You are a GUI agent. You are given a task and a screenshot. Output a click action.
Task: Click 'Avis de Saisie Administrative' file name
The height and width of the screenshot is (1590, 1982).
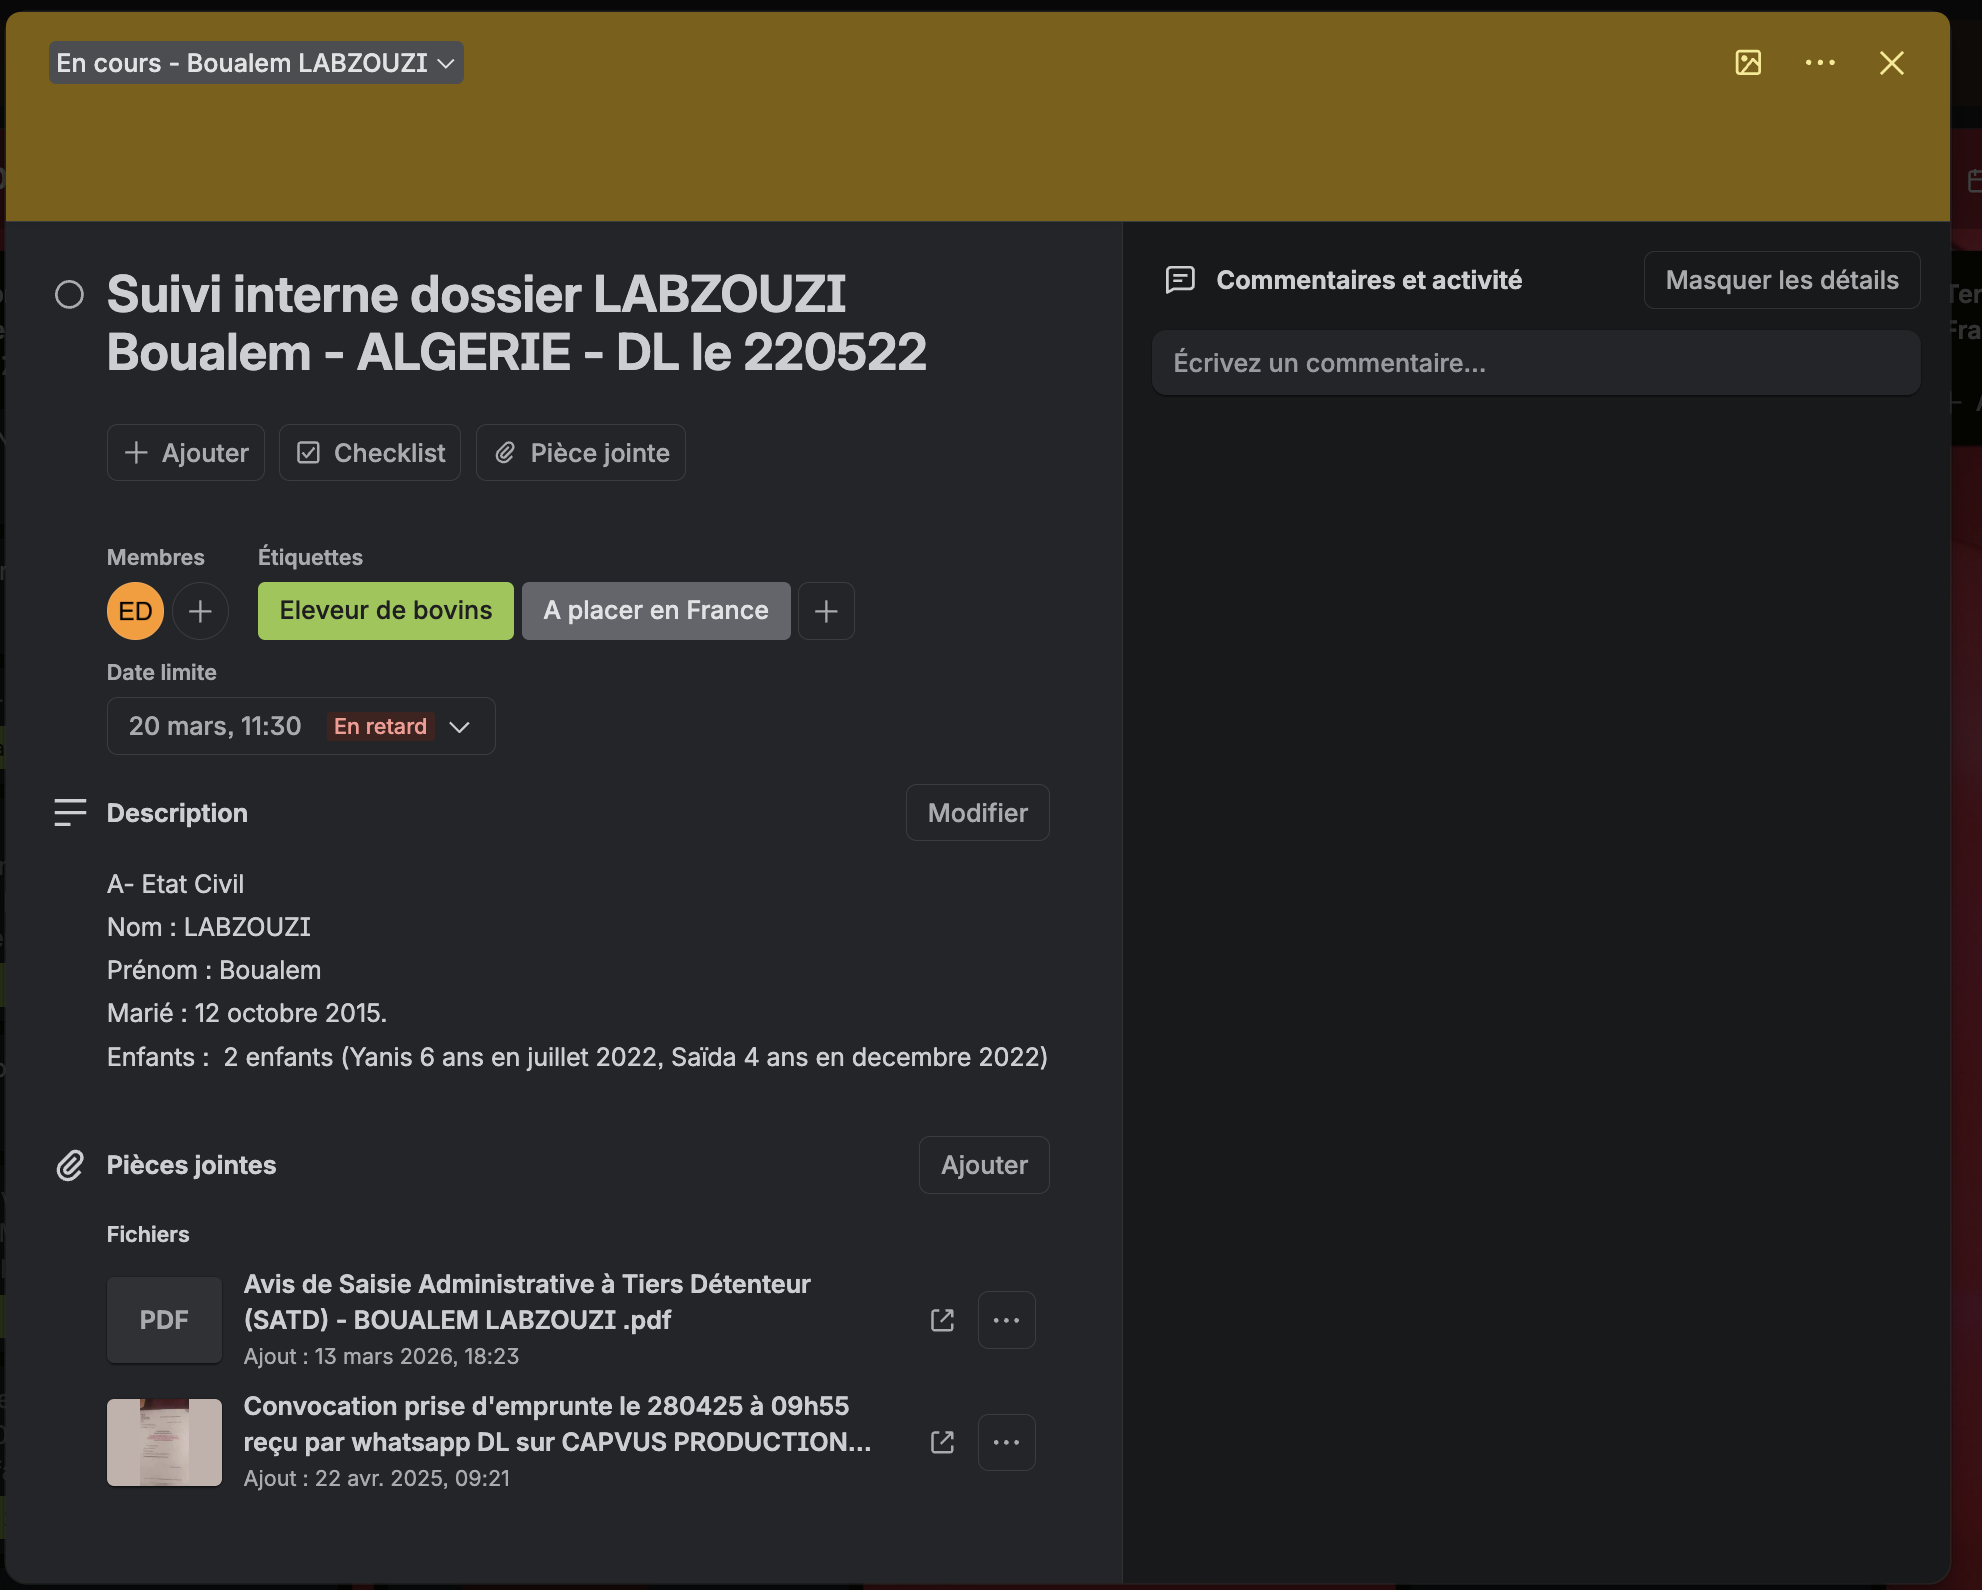click(527, 1302)
